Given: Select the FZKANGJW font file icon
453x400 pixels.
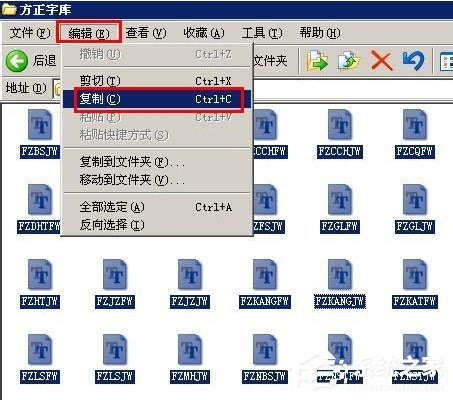Looking at the screenshot, I should [x=340, y=274].
